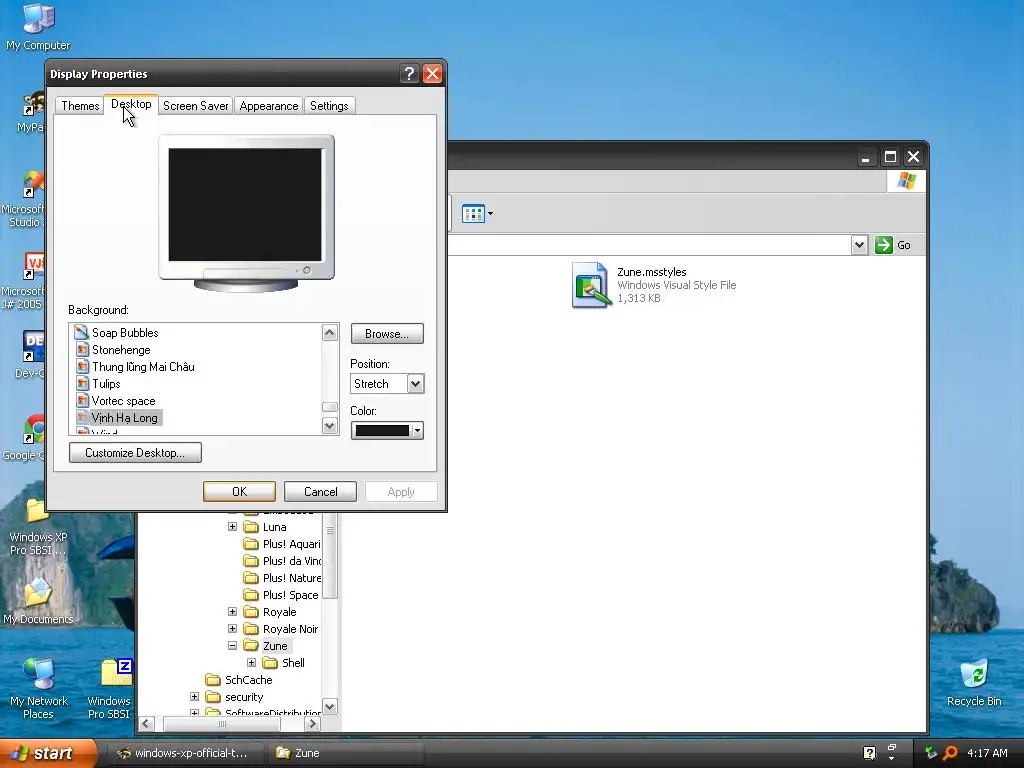
Task: Click the taskbar clock showing 4:17 AM
Action: pos(987,753)
